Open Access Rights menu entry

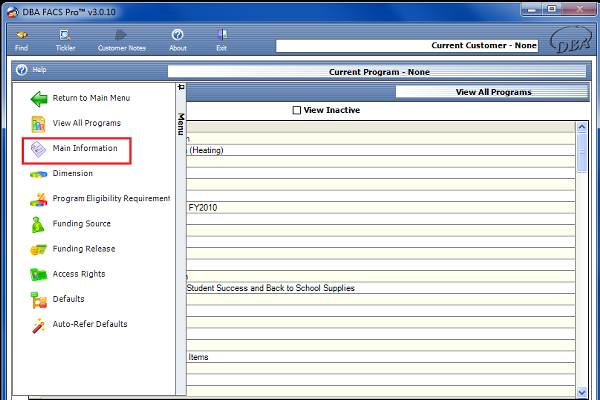click(x=79, y=274)
